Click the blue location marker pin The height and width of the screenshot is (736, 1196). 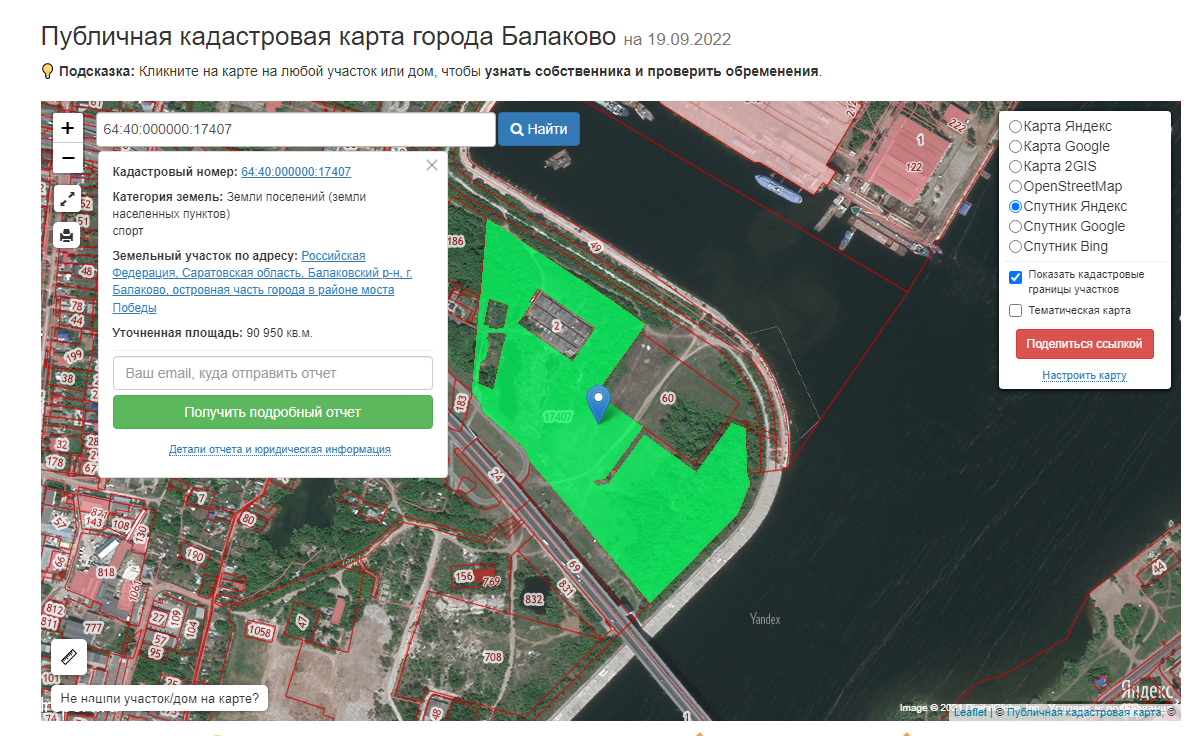(x=598, y=403)
